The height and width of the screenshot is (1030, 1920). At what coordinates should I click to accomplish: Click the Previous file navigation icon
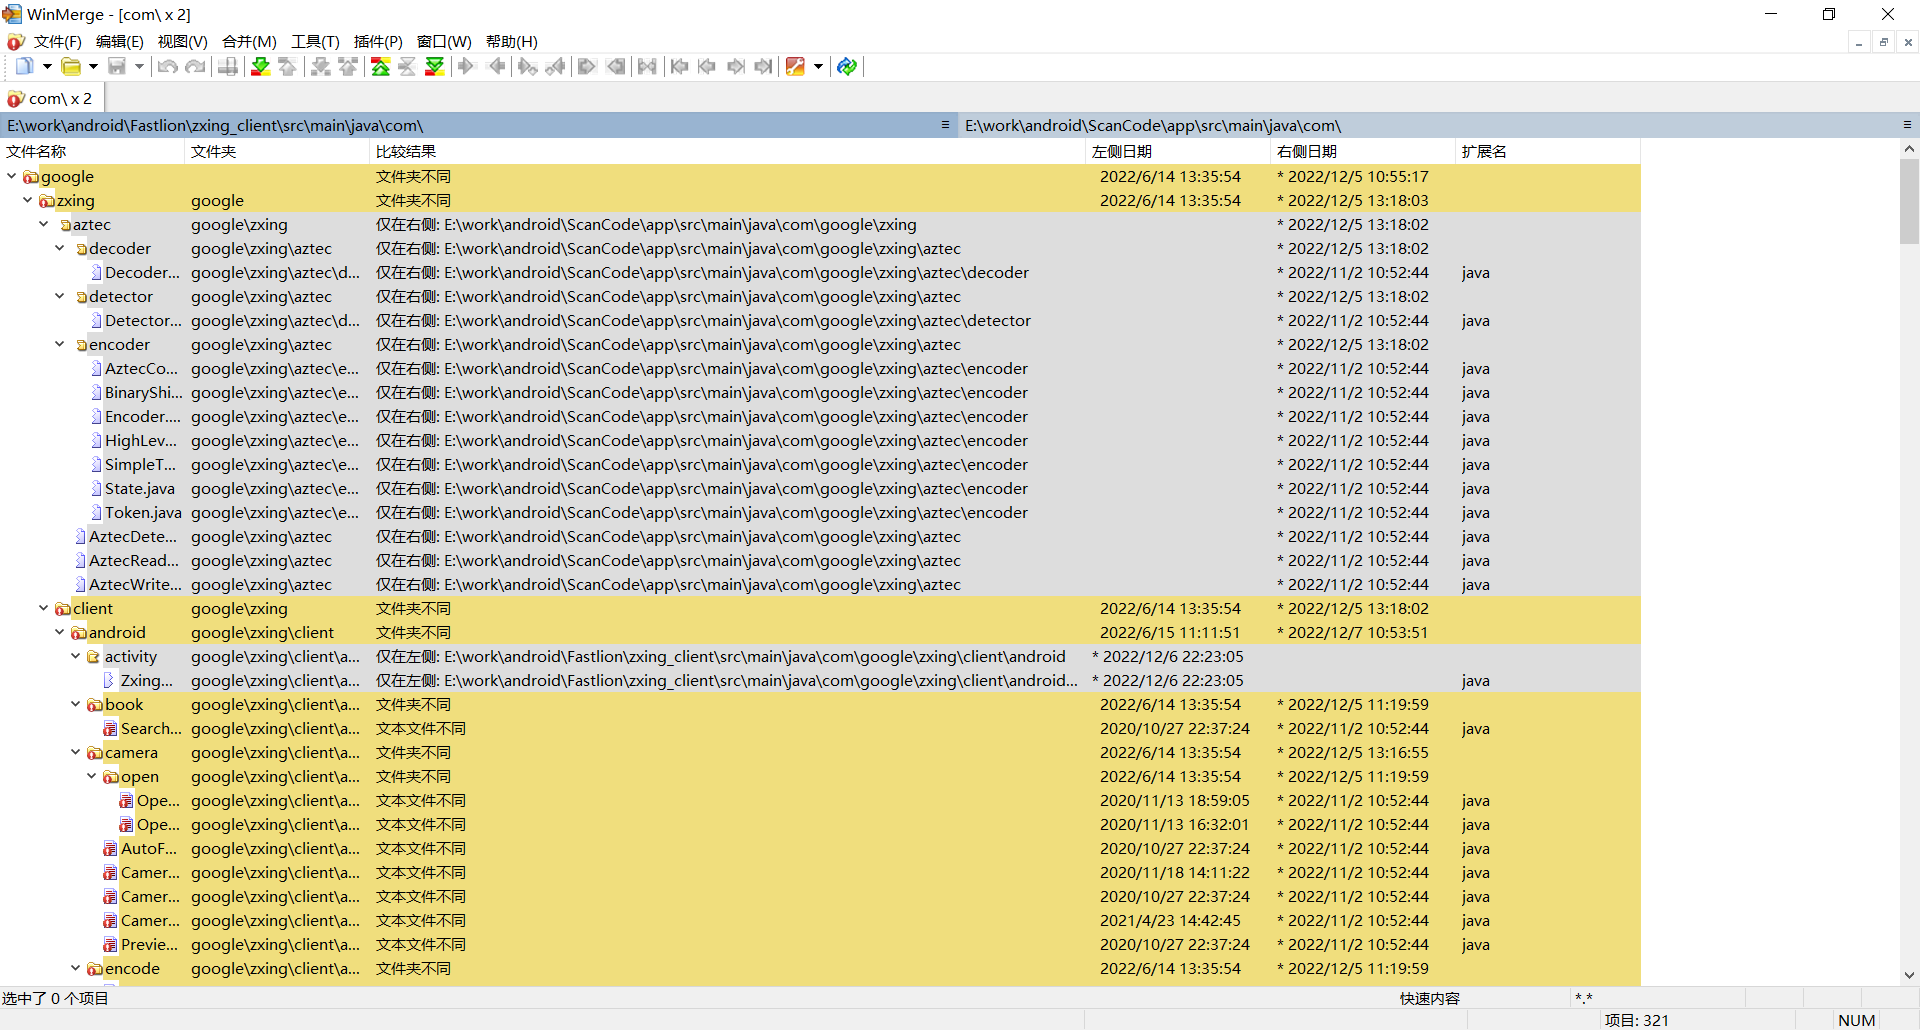pos(707,66)
